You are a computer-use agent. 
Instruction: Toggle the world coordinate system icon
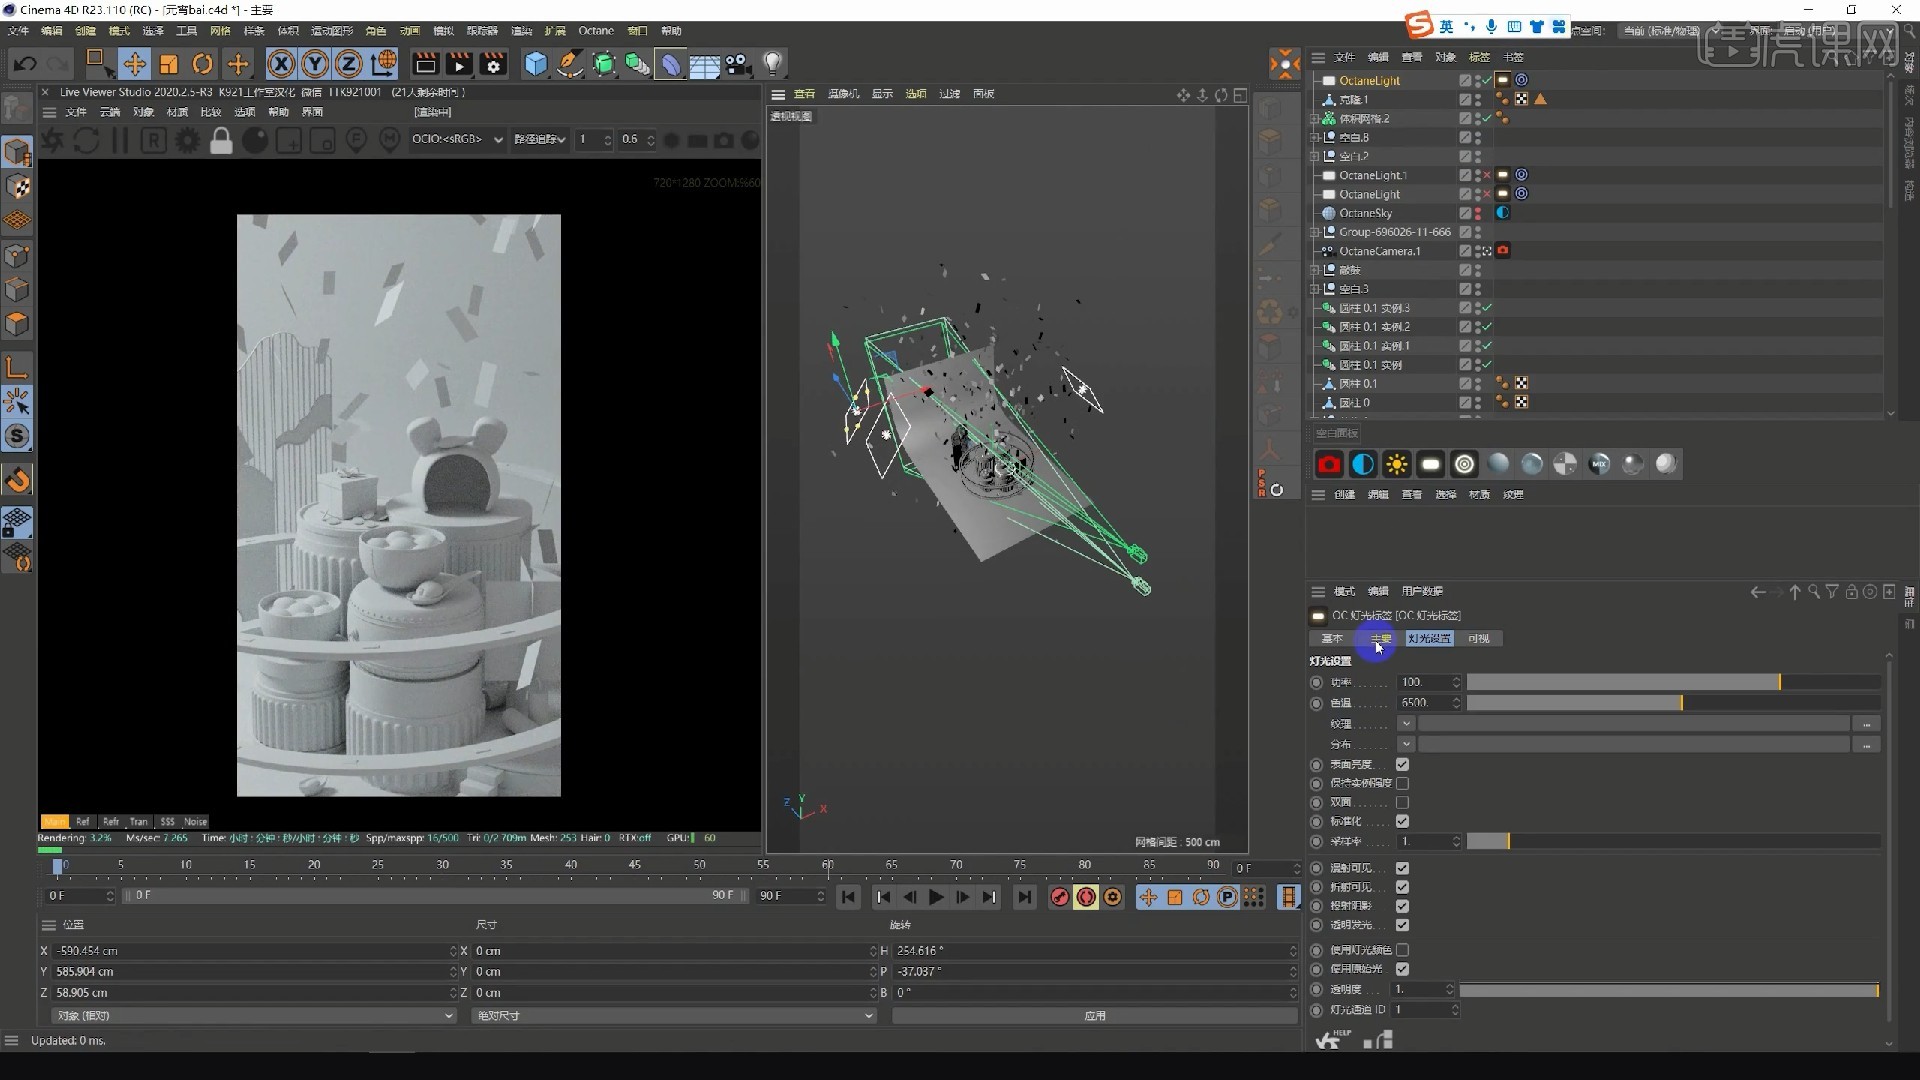383,64
